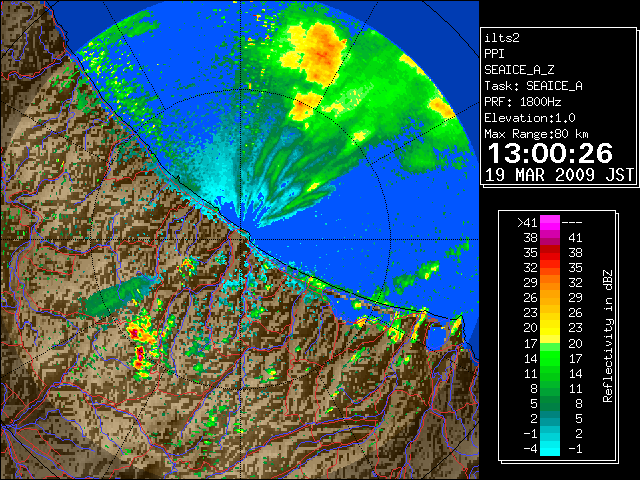Click the date '19 MAR 2009 JST'
Image resolution: width=640 pixels, height=480 pixels.
[x=559, y=175]
